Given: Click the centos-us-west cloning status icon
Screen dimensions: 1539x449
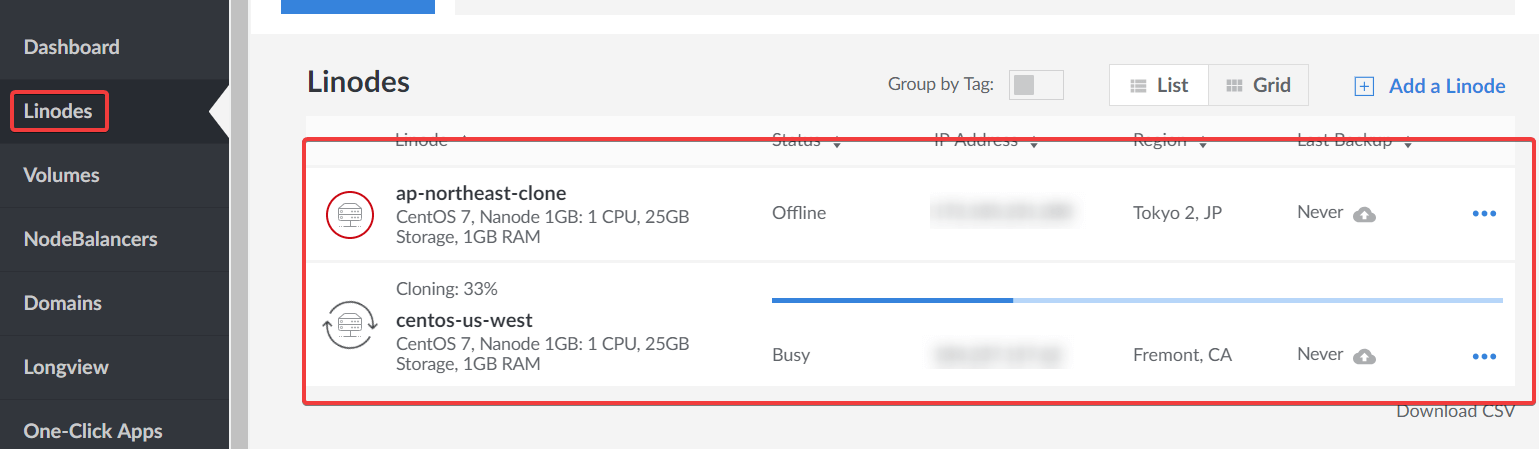Looking at the screenshot, I should [x=349, y=326].
